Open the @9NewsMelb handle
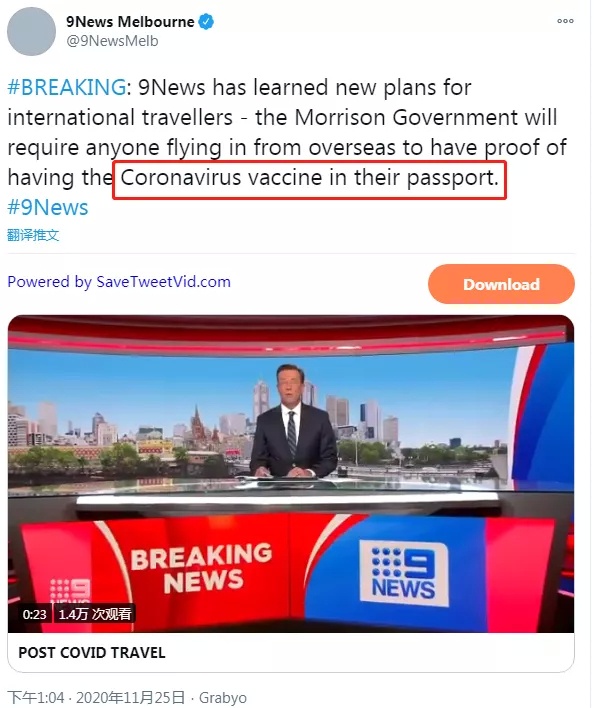Screen dimensions: 594x708 pos(112,41)
